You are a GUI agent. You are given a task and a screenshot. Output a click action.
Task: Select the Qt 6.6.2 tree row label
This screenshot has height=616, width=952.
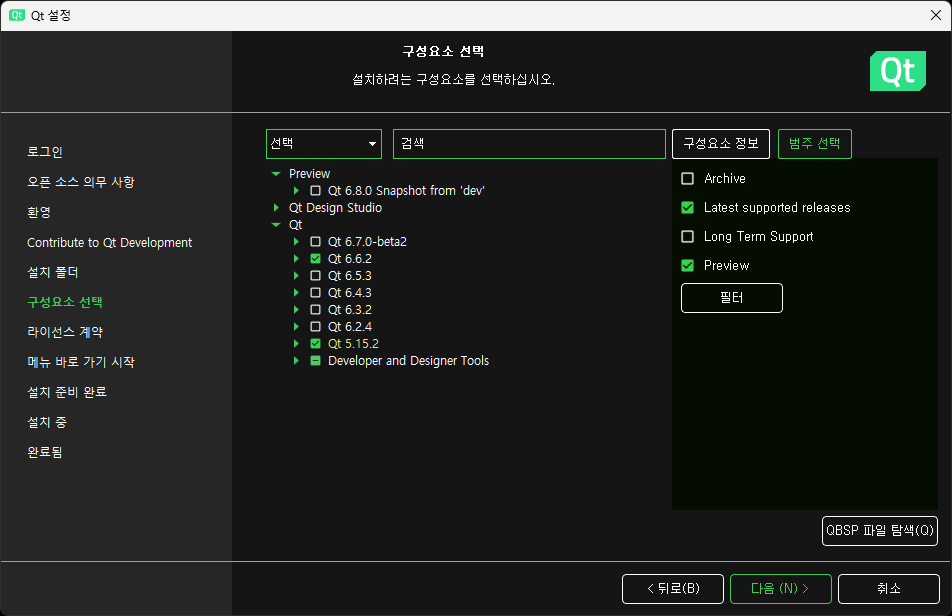tap(350, 259)
